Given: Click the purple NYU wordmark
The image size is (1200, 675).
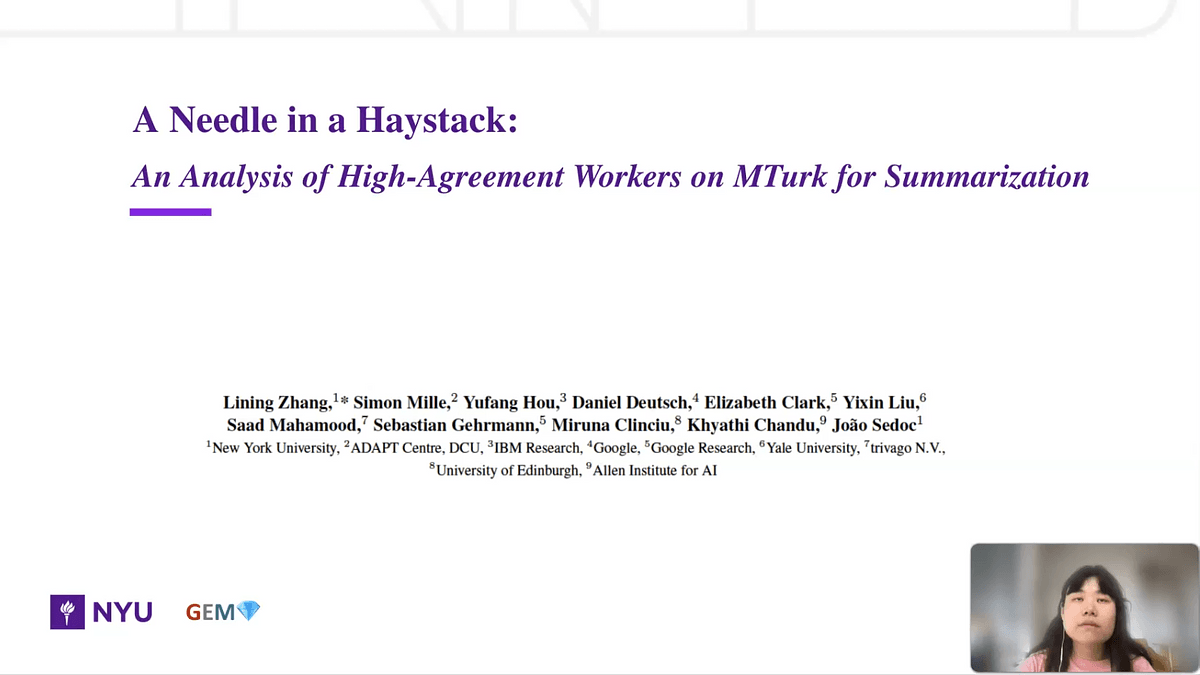Looking at the screenshot, I should click(122, 611).
